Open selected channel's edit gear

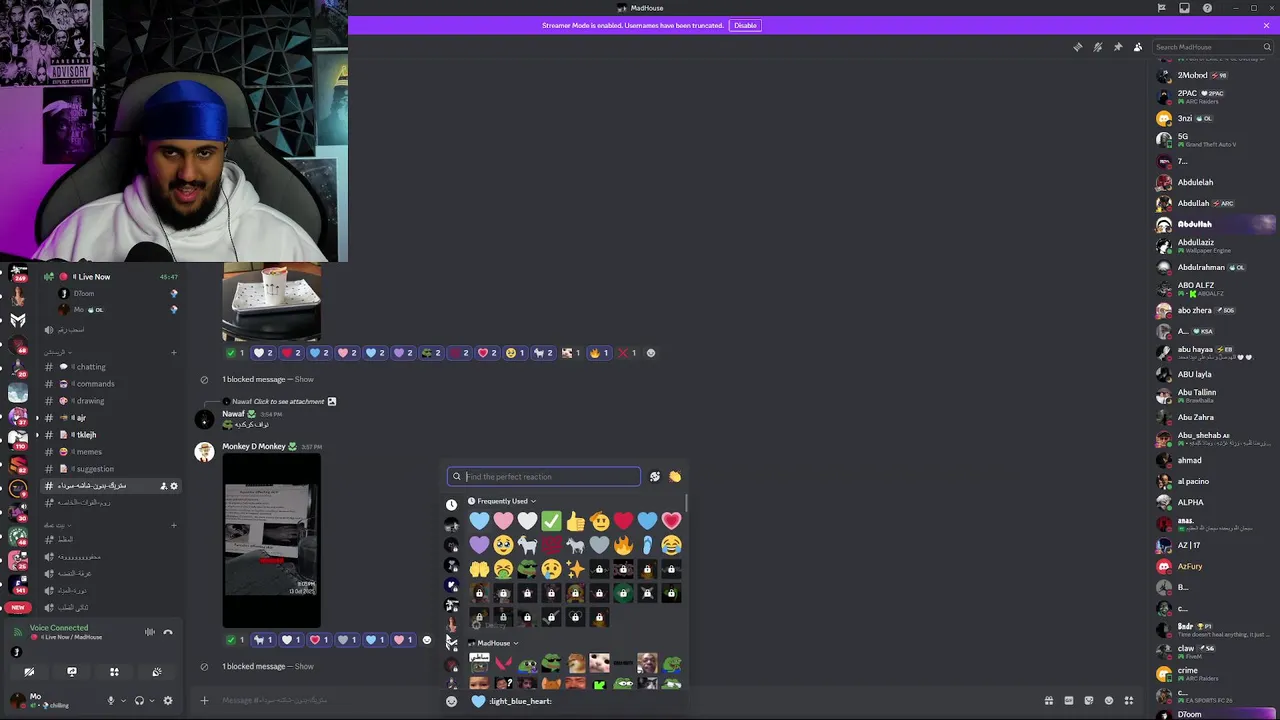174,486
